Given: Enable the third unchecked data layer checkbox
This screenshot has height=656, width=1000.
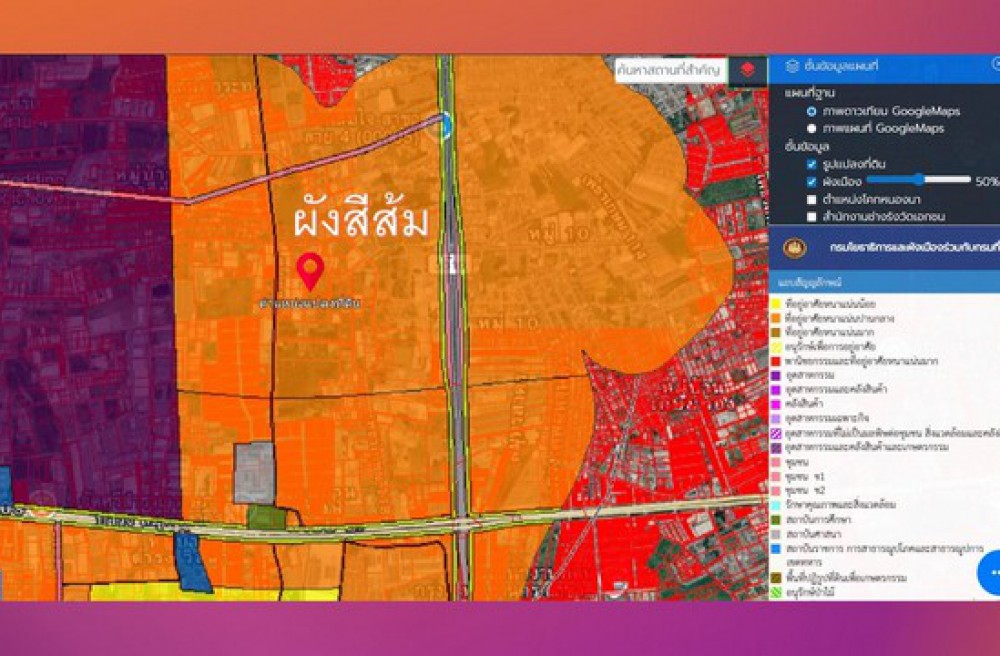Looking at the screenshot, I should 812,199.
